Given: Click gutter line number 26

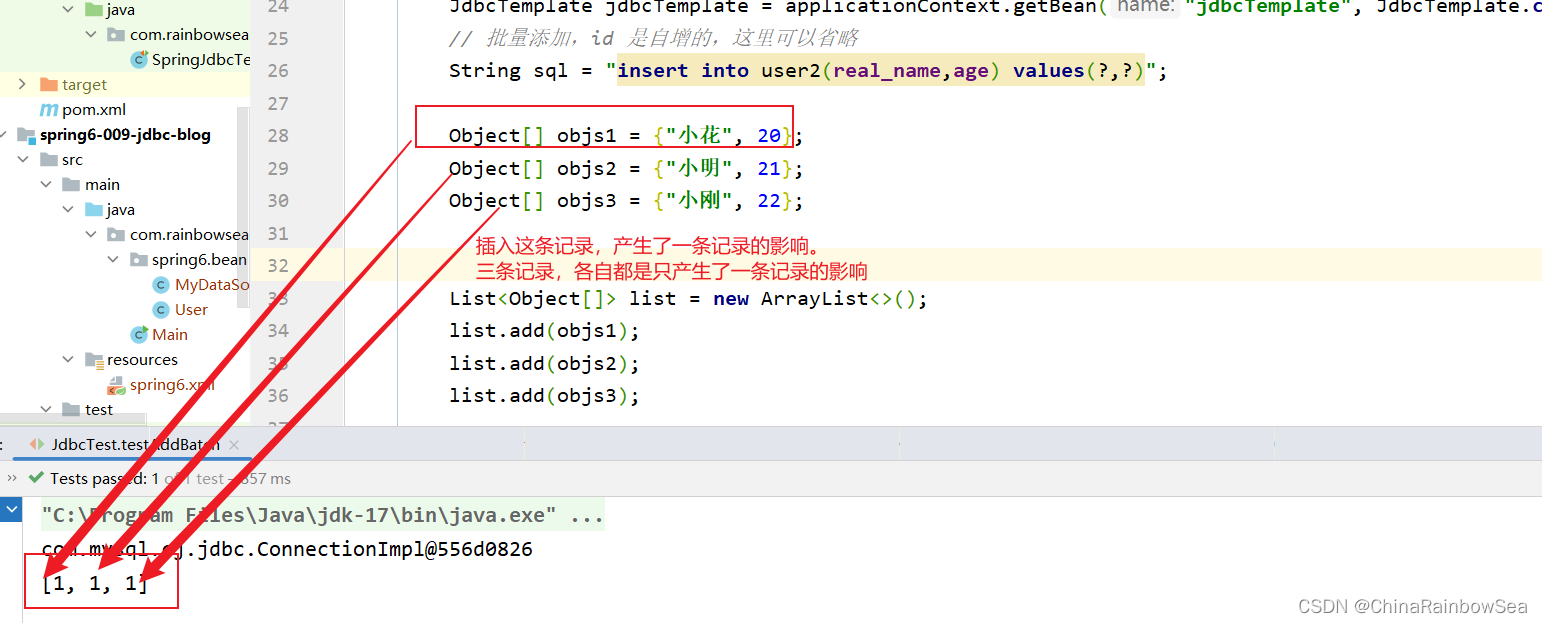Looking at the screenshot, I should pos(278,71).
